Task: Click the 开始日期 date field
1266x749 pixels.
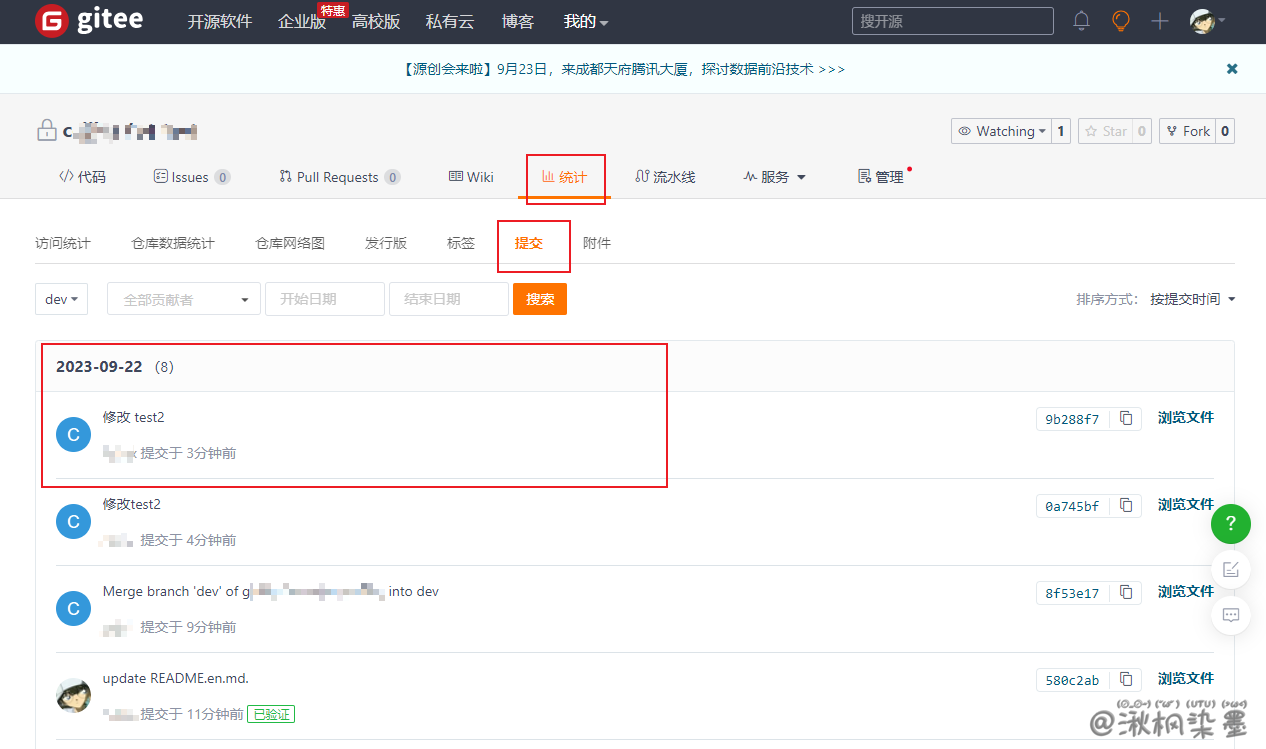Action: 324,299
